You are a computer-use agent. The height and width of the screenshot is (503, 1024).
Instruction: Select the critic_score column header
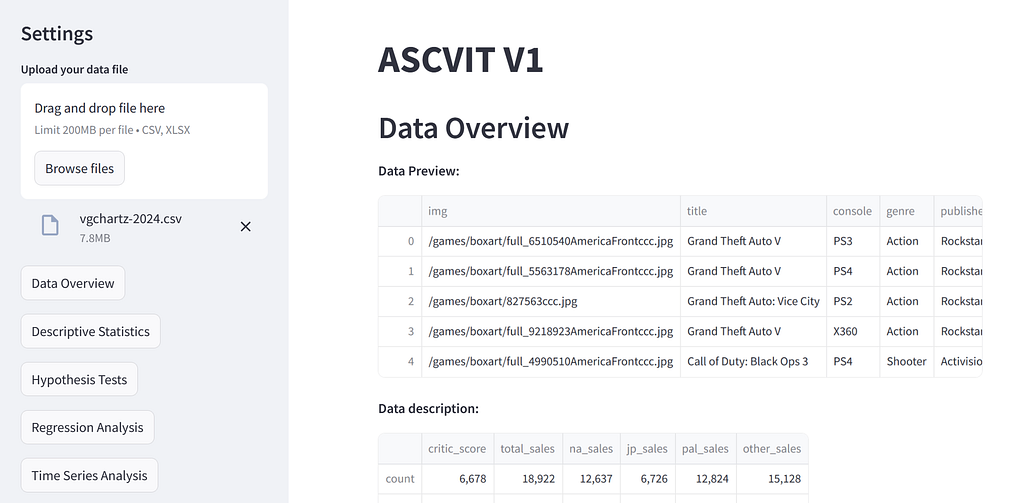[458, 449]
